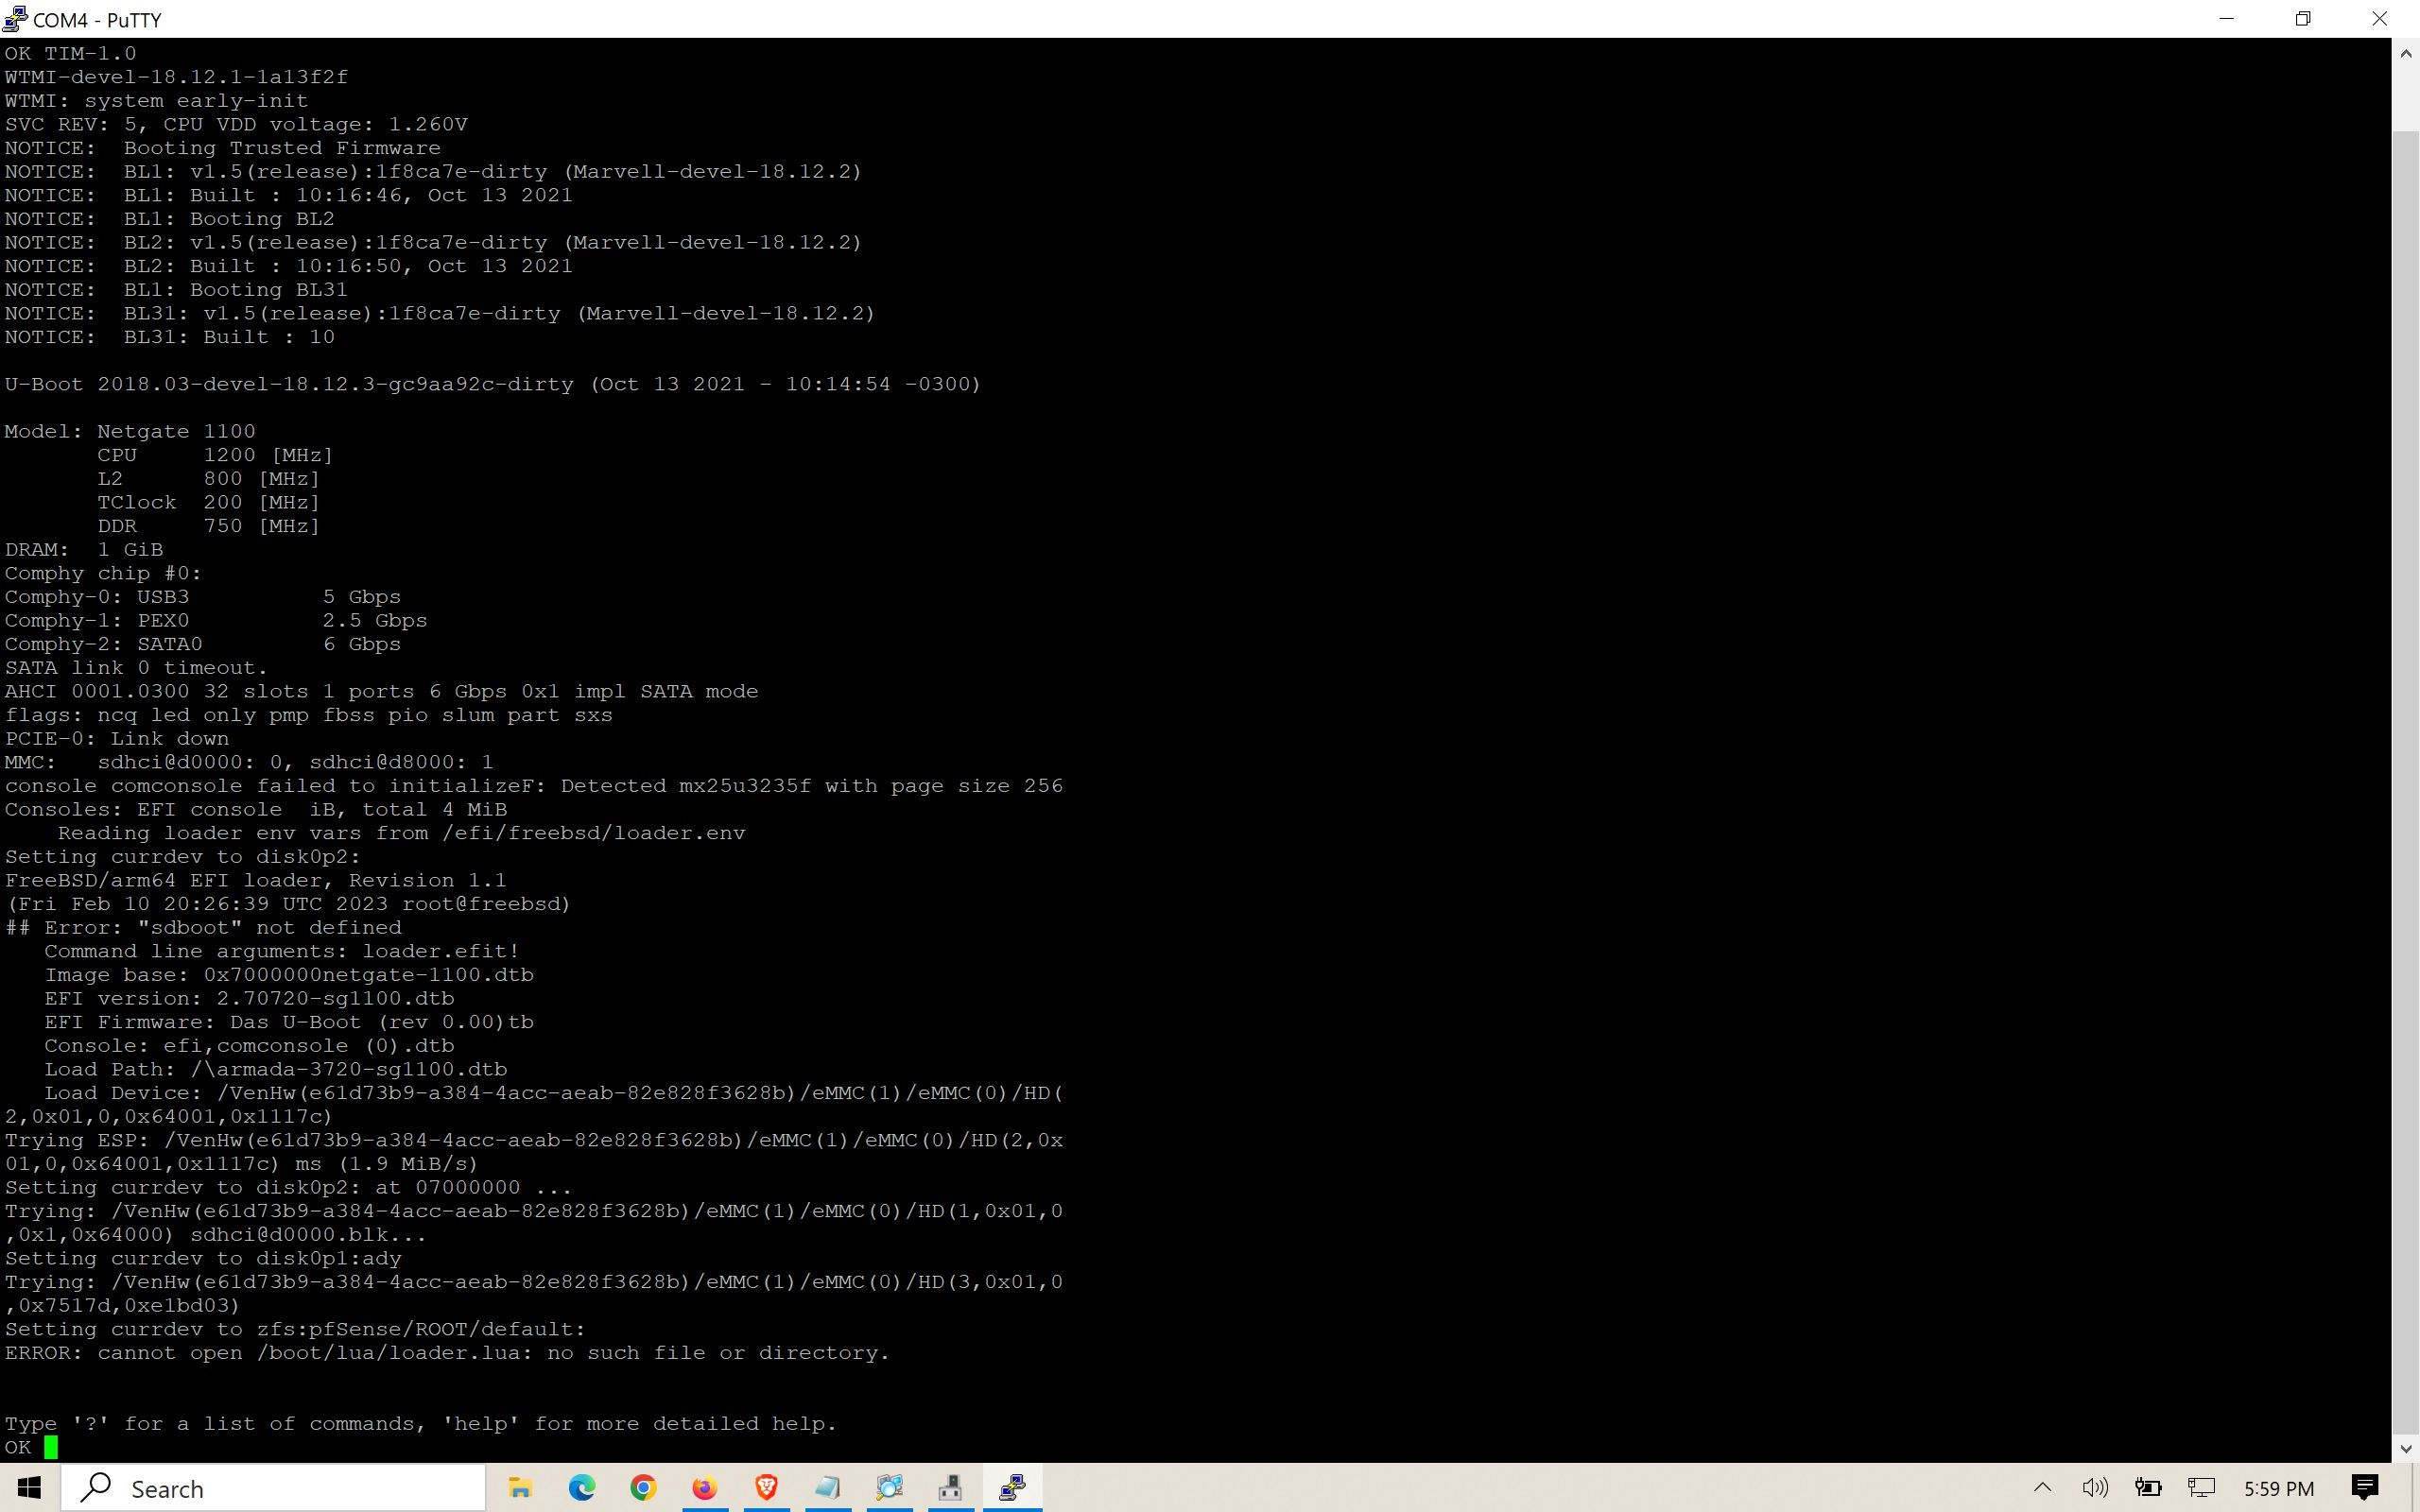Launch Microsoft Edge from taskbar
Viewport: 2420px width, 1512px height.
point(582,1488)
